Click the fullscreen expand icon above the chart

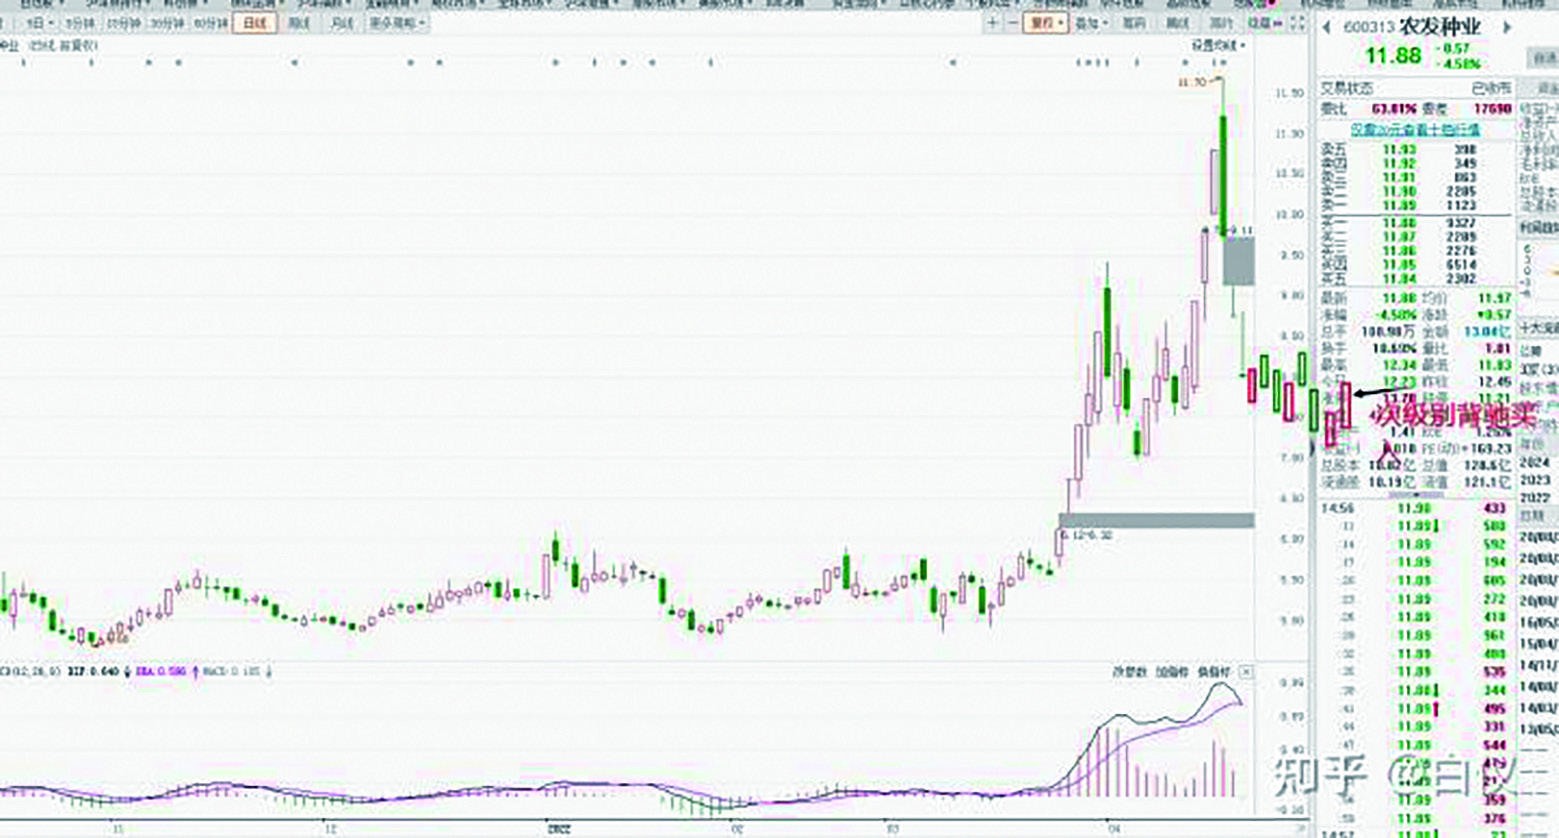click(1297, 23)
